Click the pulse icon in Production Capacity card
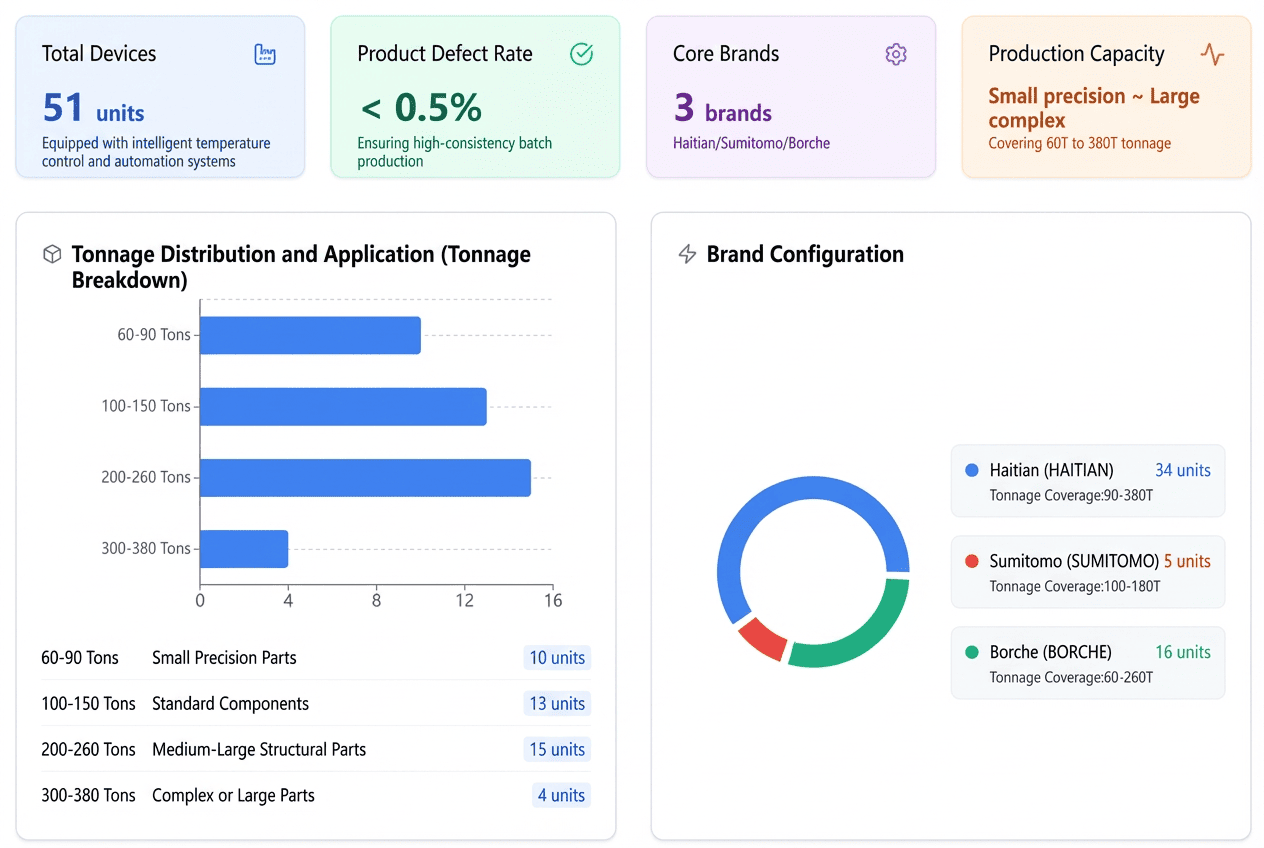 tap(1212, 55)
